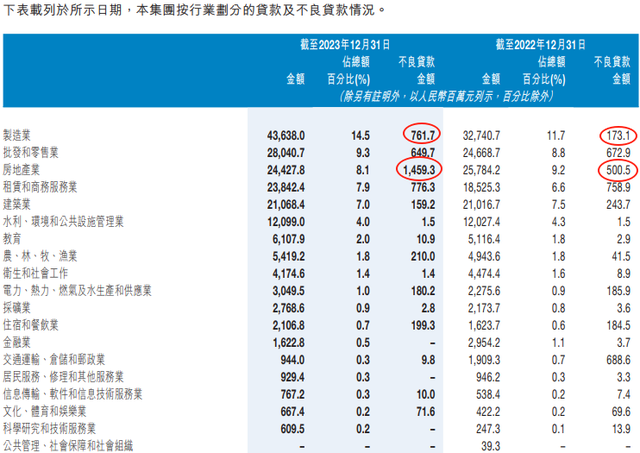The image size is (640, 453).
Task: Select the value 688.6
Action: coord(618,360)
